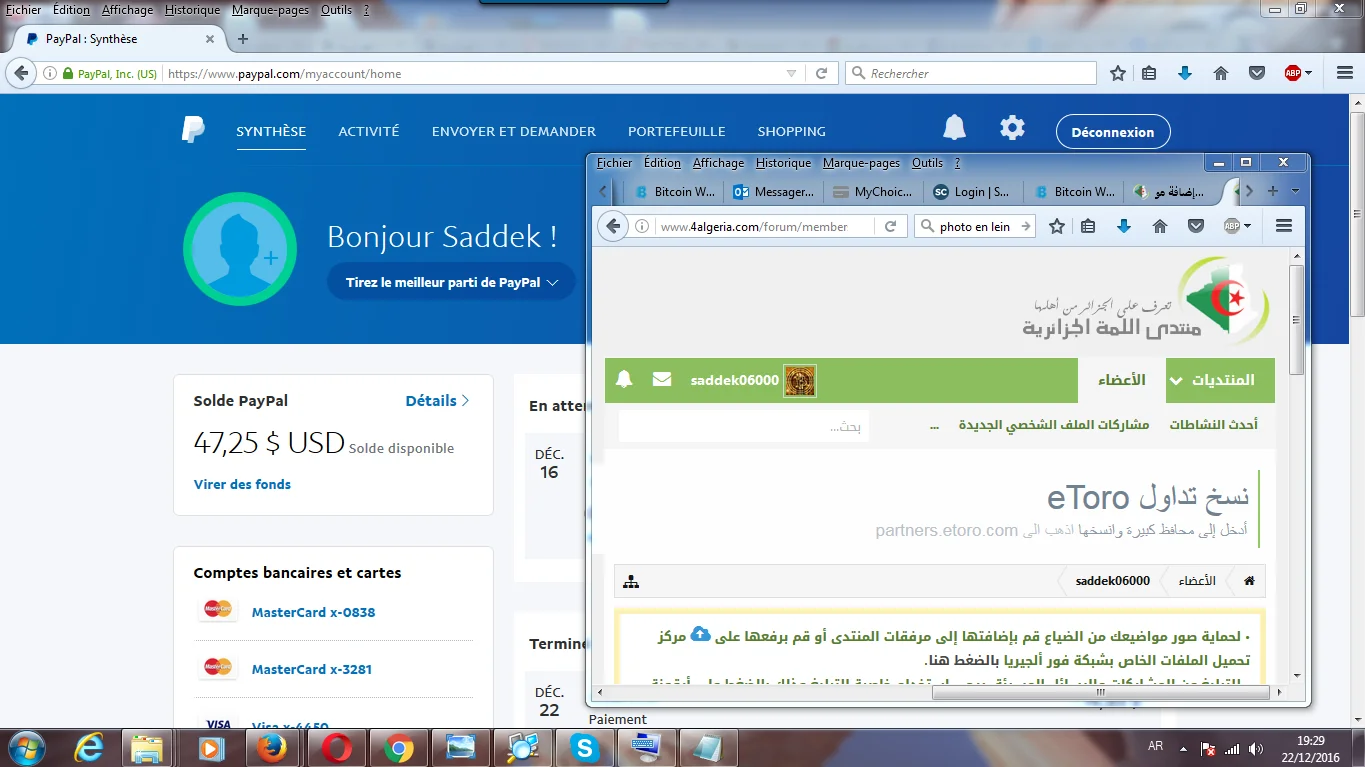Open forum messages envelope icon
The width and height of the screenshot is (1365, 767).
click(x=661, y=380)
